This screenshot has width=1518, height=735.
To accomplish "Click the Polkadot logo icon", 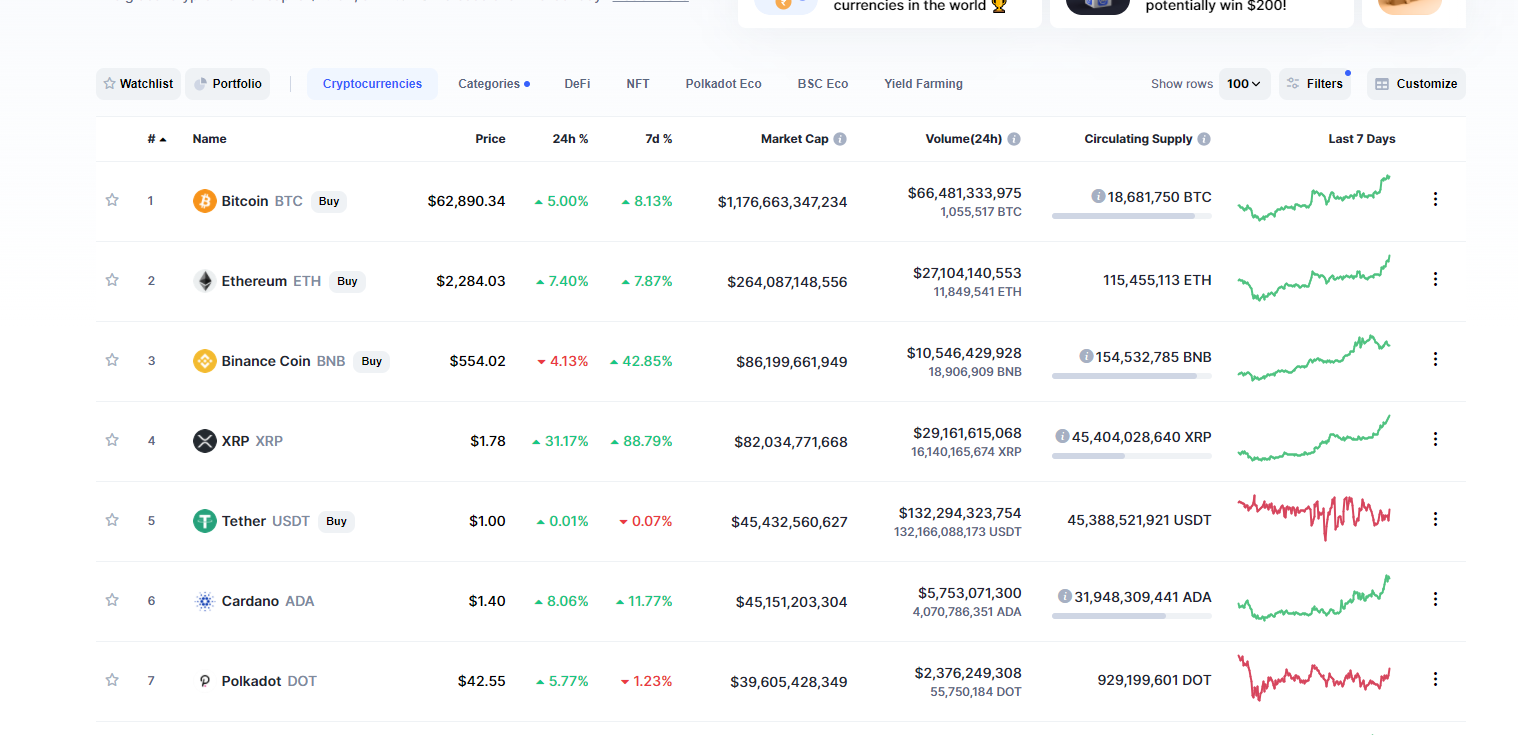I will pyautogui.click(x=204, y=681).
